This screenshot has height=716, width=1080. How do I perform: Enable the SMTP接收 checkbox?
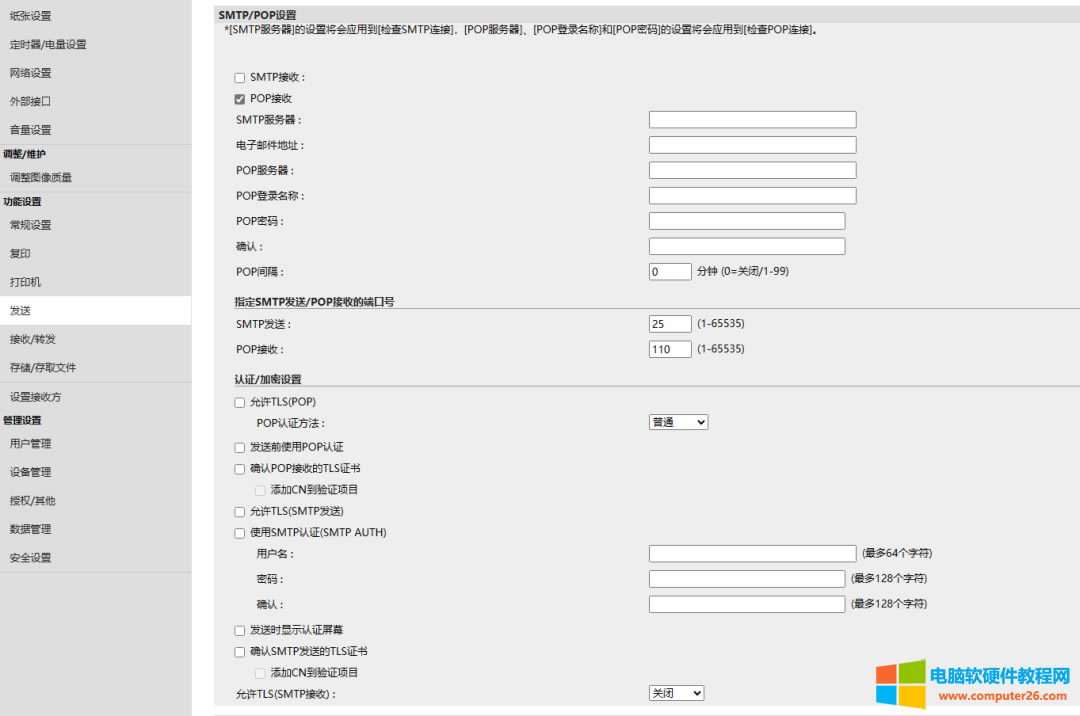pyautogui.click(x=240, y=78)
